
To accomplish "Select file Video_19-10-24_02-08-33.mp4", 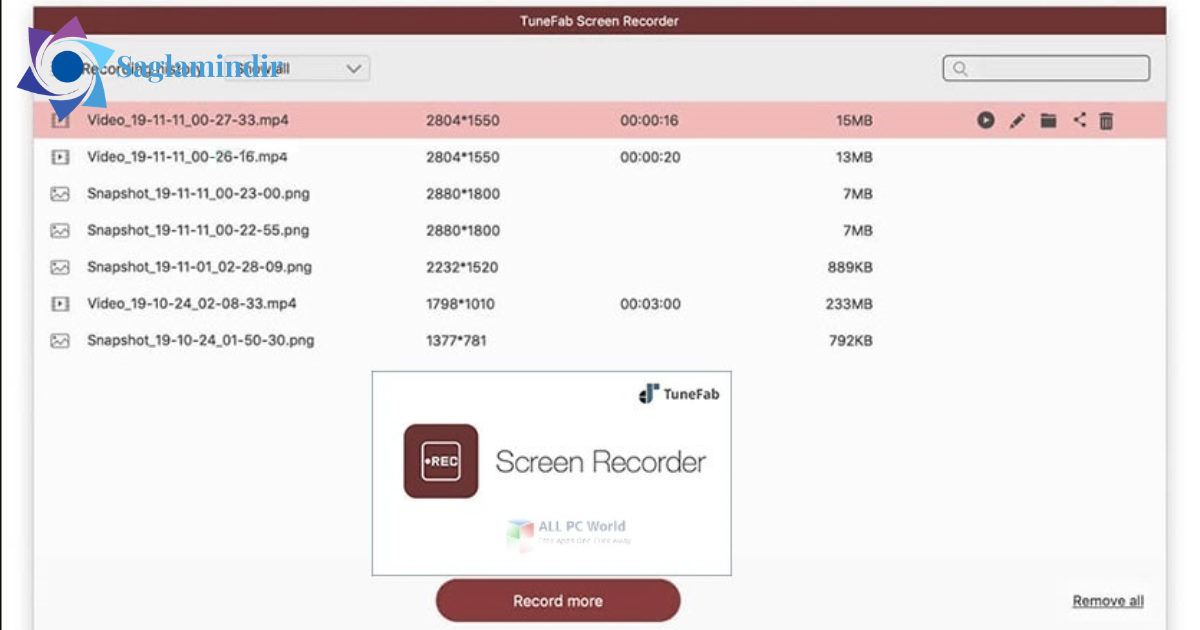I will pyautogui.click(x=191, y=303).
